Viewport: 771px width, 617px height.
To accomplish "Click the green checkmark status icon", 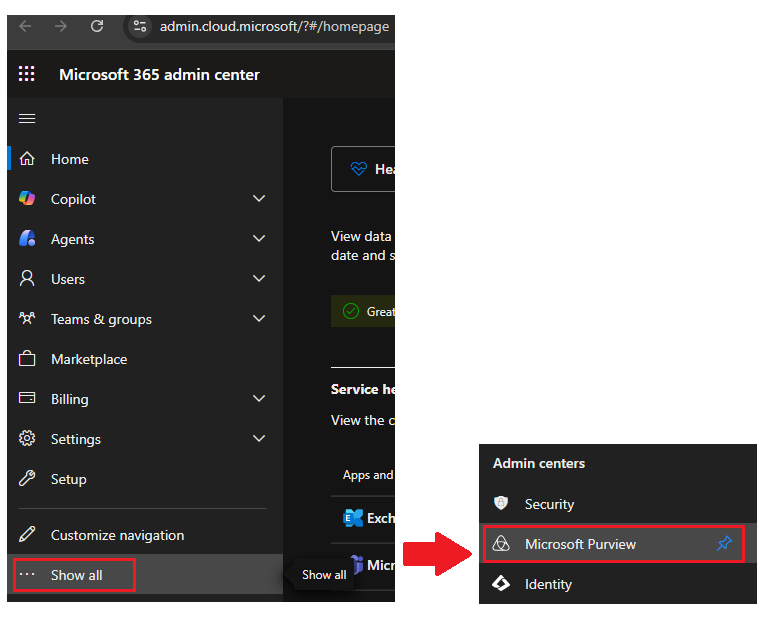I will click(x=351, y=311).
